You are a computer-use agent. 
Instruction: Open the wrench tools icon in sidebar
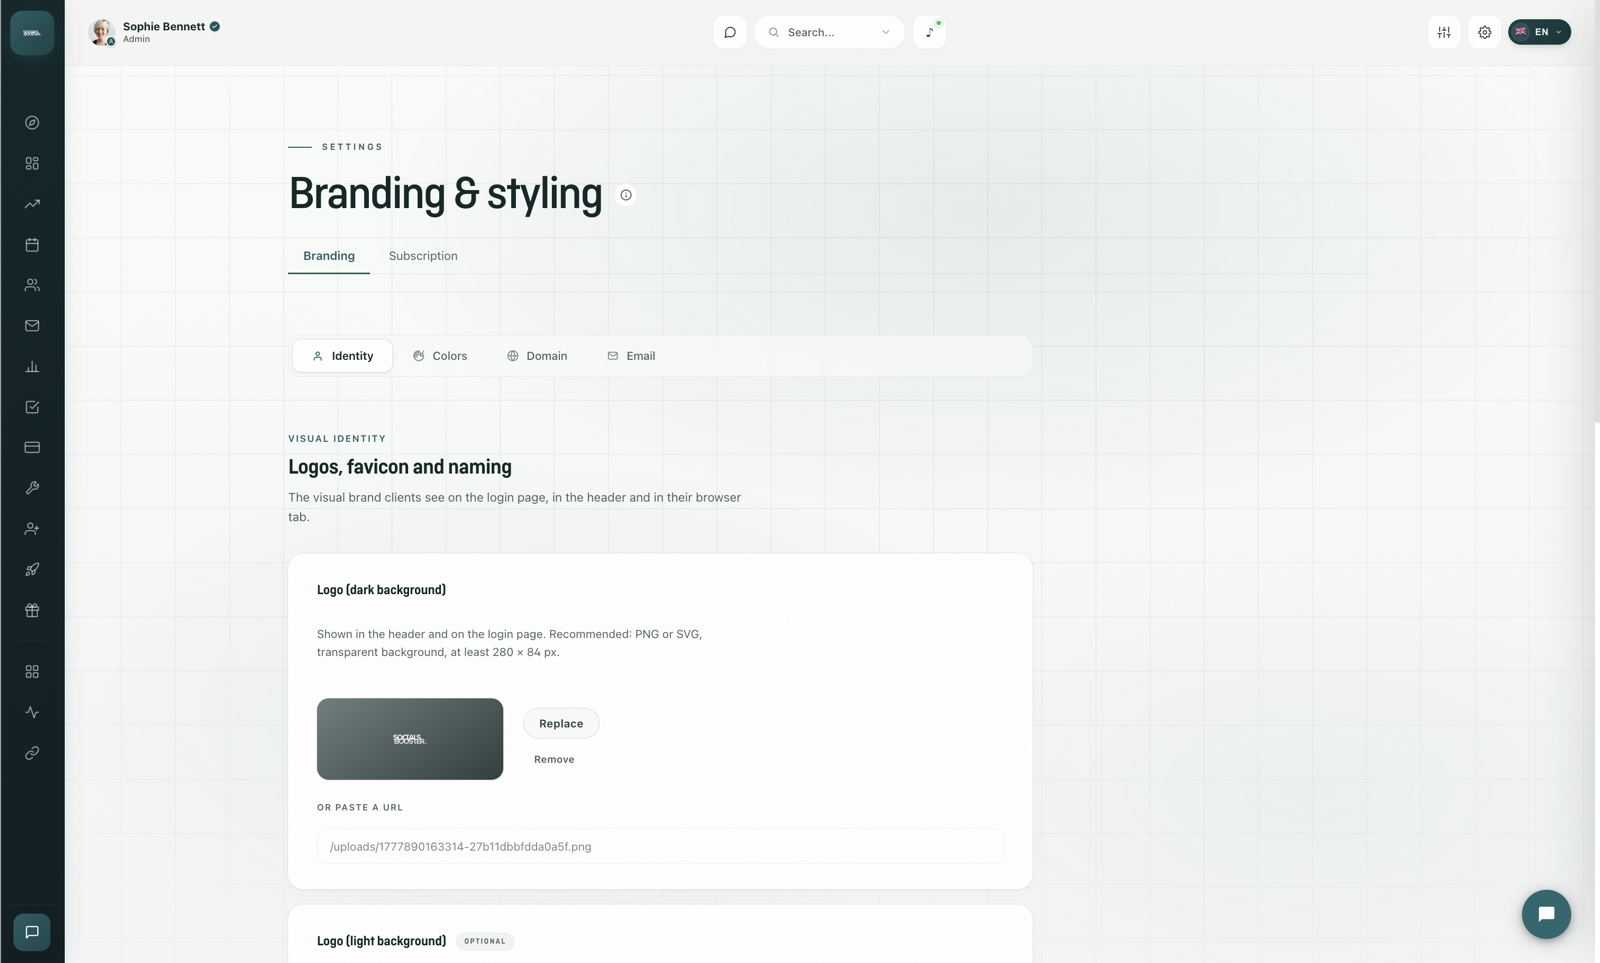point(32,488)
